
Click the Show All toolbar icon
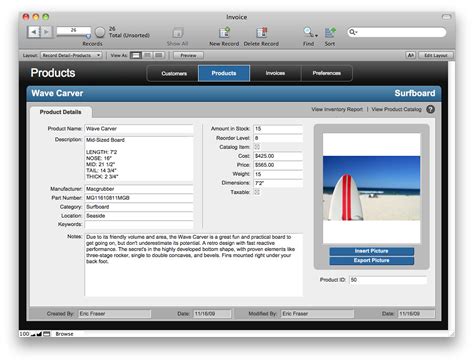coord(178,33)
